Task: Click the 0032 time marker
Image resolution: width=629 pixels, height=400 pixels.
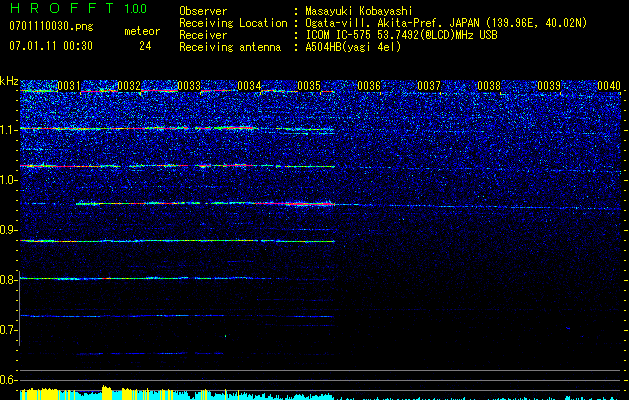Action: [x=129, y=86]
